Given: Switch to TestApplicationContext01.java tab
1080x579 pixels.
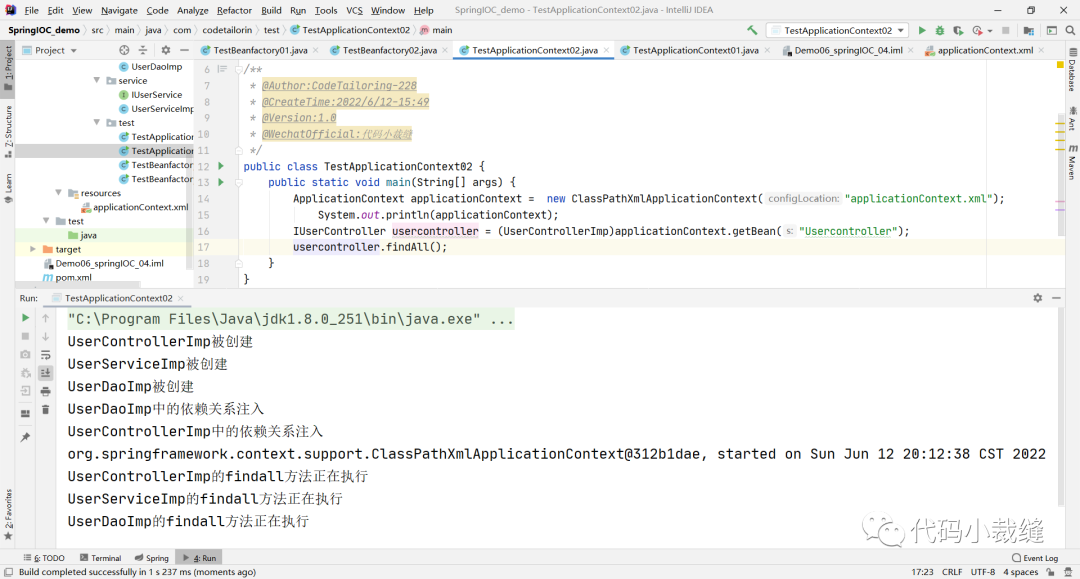Looking at the screenshot, I should [695, 50].
